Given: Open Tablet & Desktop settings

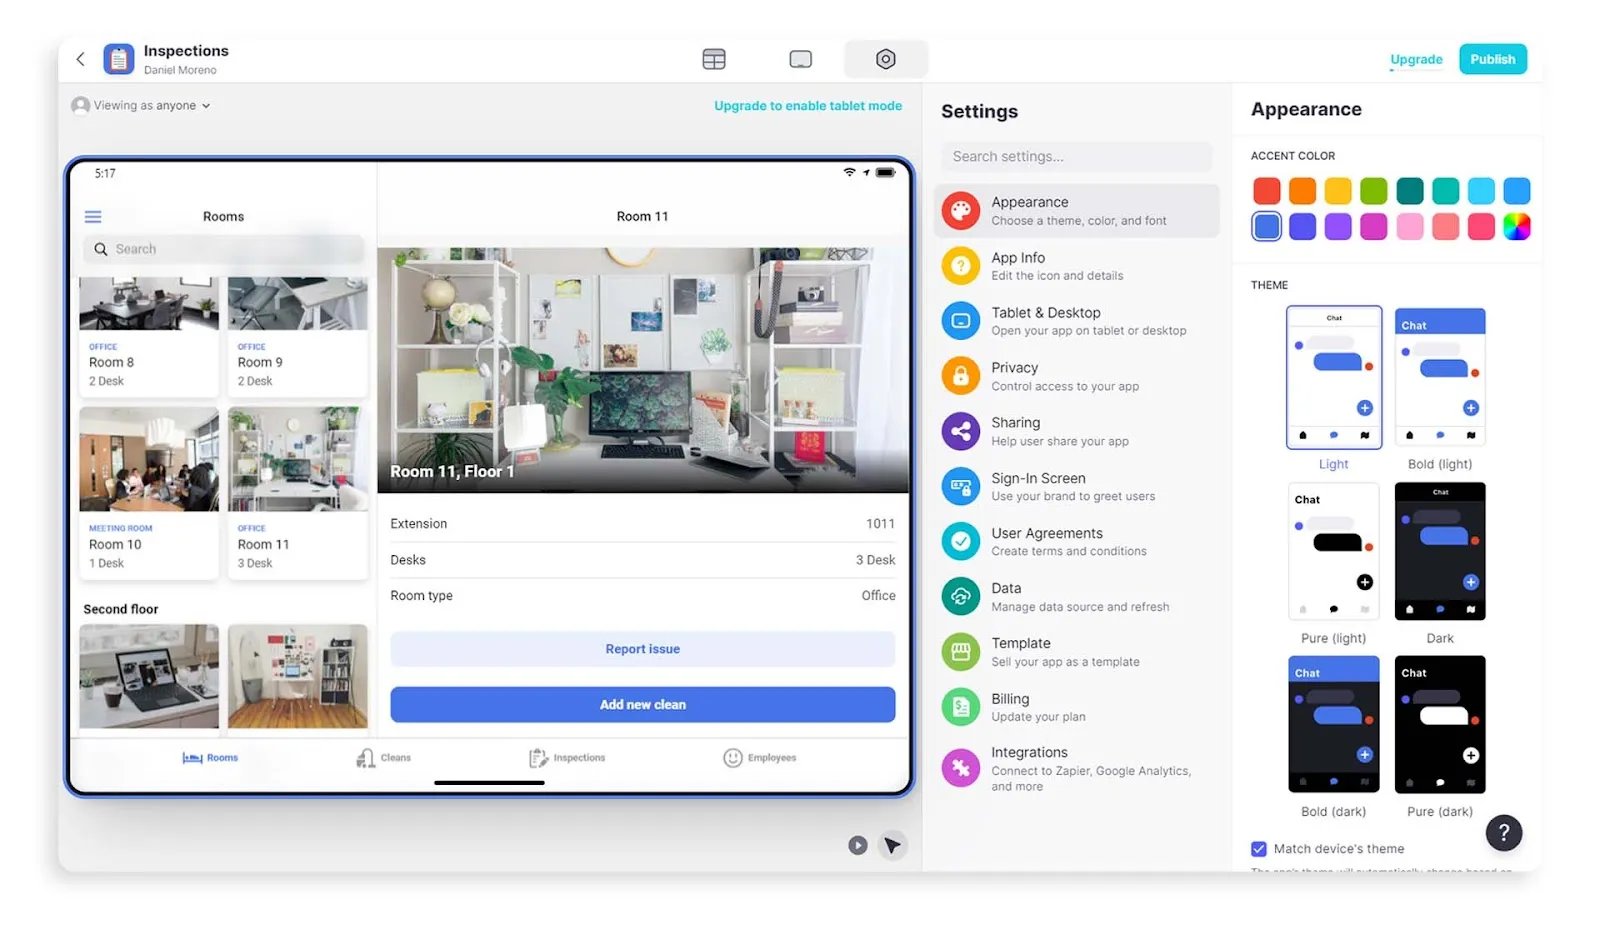Looking at the screenshot, I should (1077, 321).
